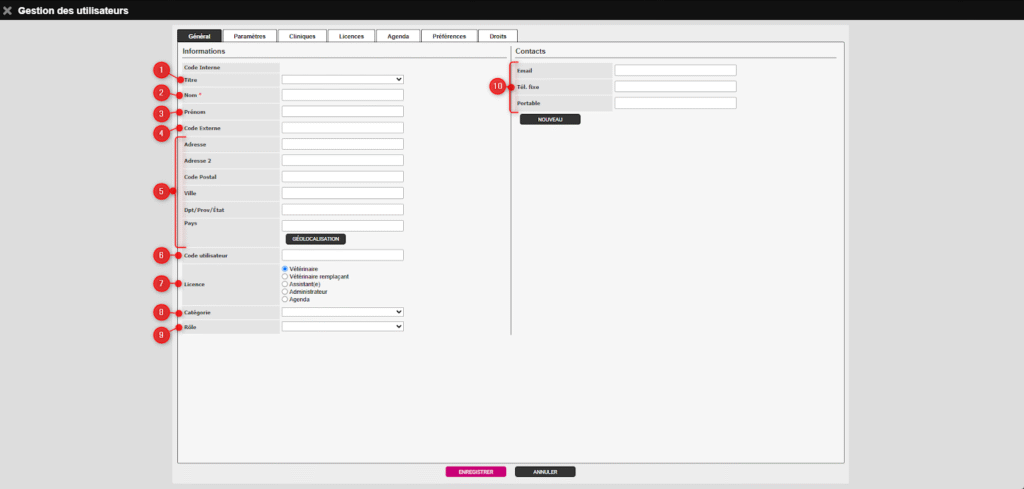The width and height of the screenshot is (1024, 489).
Task: Save the user with Enregistrer
Action: 476,471
